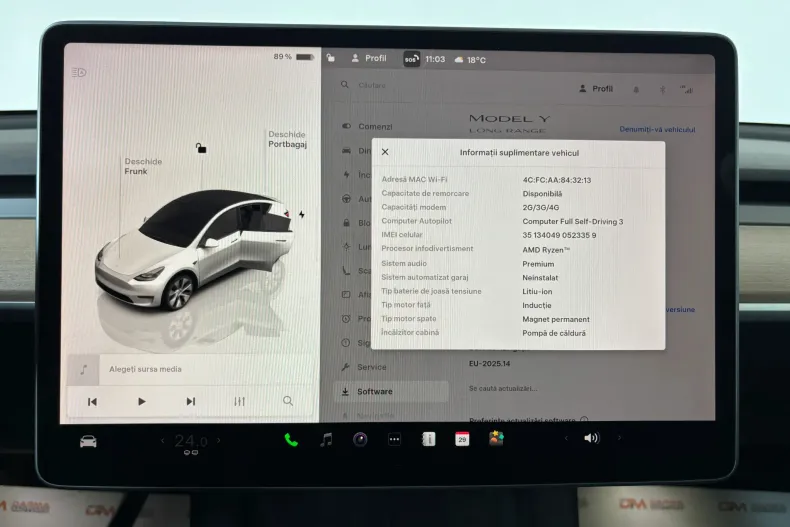Image resolution: width=790 pixels, height=527 pixels.
Task: Tap the SOS emergency icon
Action: click(411, 59)
